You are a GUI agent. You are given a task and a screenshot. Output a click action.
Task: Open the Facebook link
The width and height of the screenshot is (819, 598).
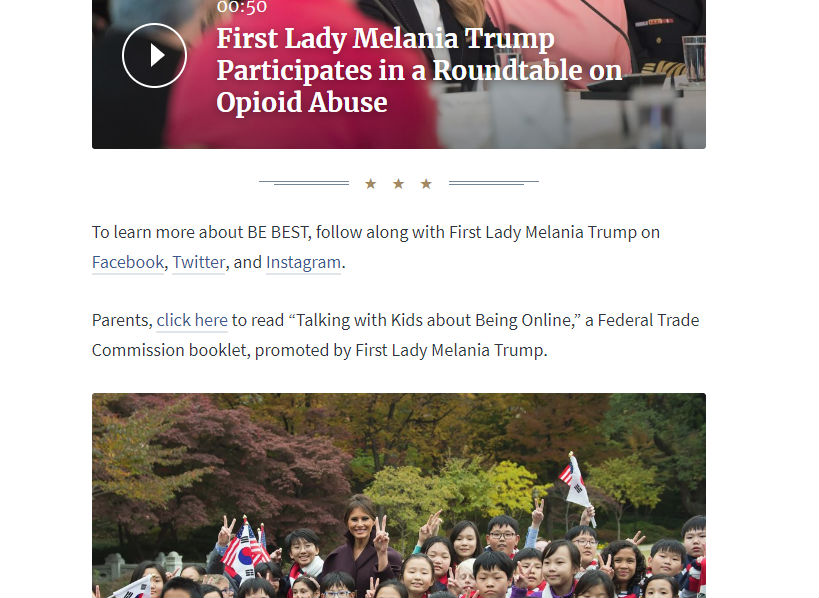pos(128,262)
